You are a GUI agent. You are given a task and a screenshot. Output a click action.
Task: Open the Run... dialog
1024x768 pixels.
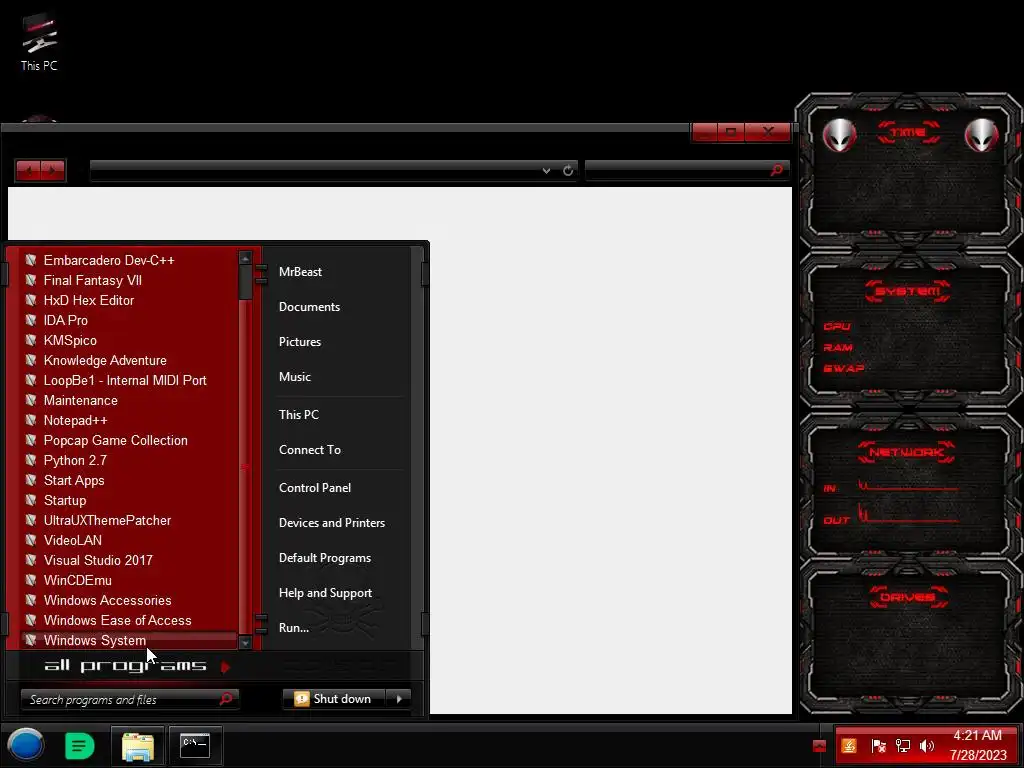[x=294, y=628]
